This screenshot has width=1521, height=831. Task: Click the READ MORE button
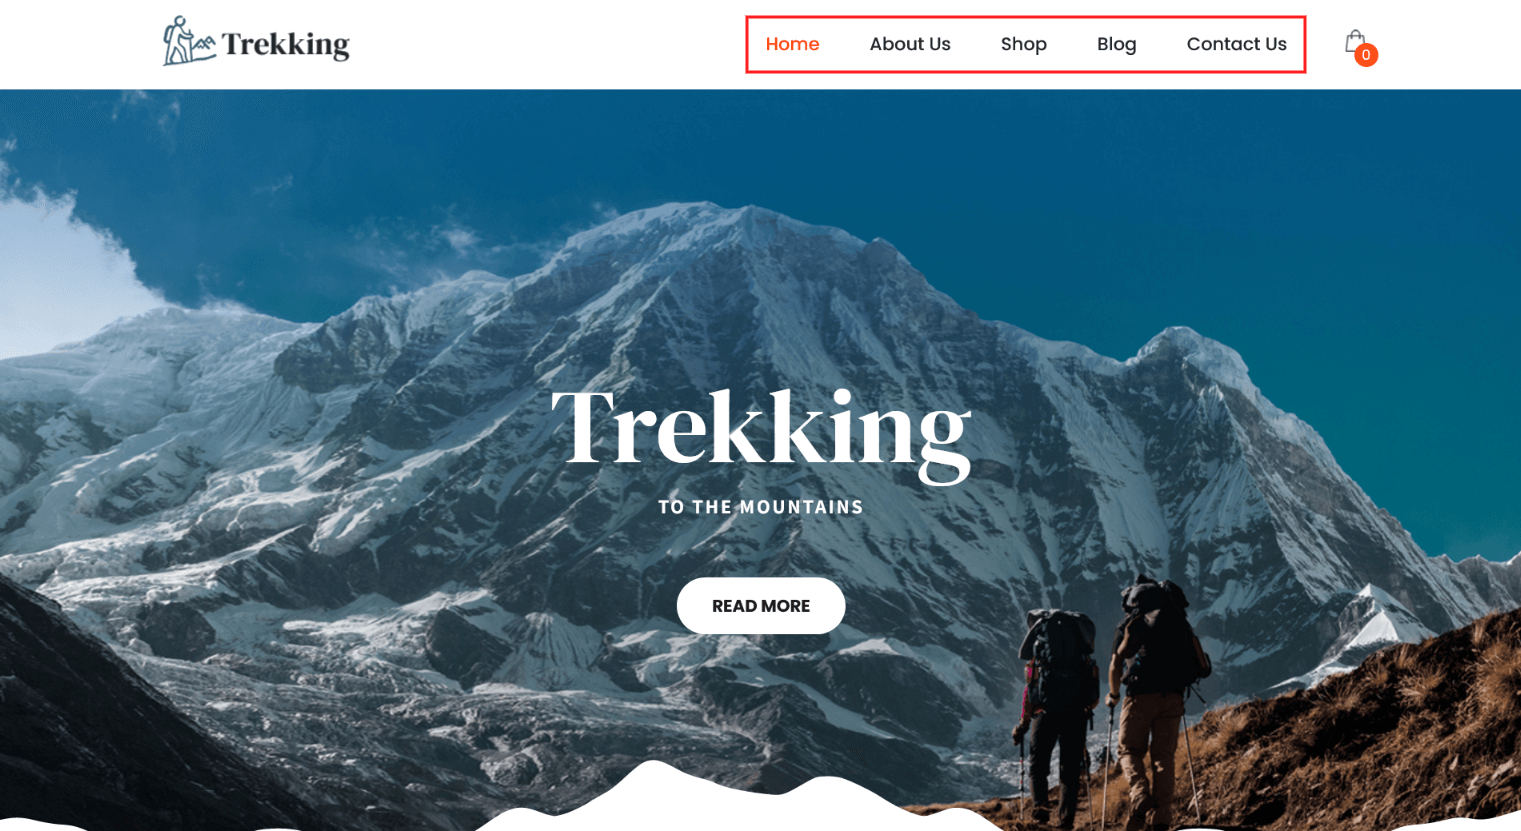[761, 606]
